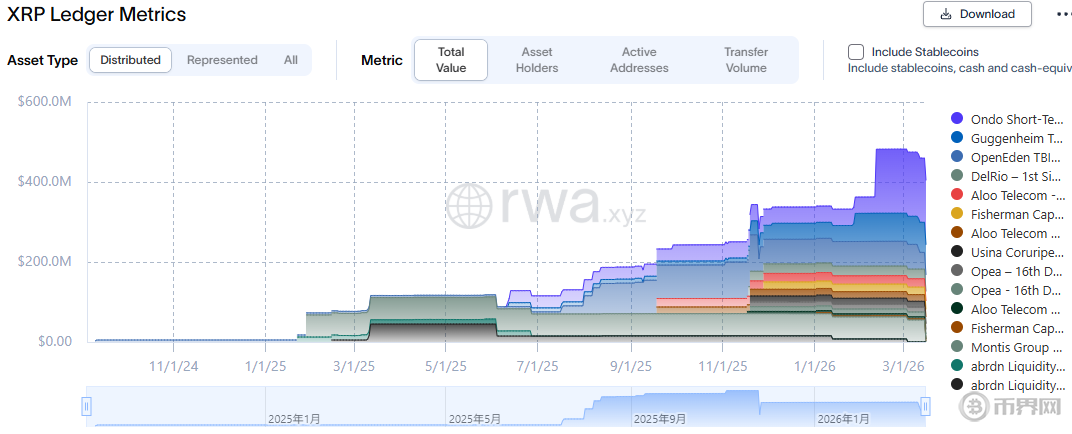Click the 7/1/25 x-axis date label
This screenshot has height=434, width=1072.
coord(537,366)
